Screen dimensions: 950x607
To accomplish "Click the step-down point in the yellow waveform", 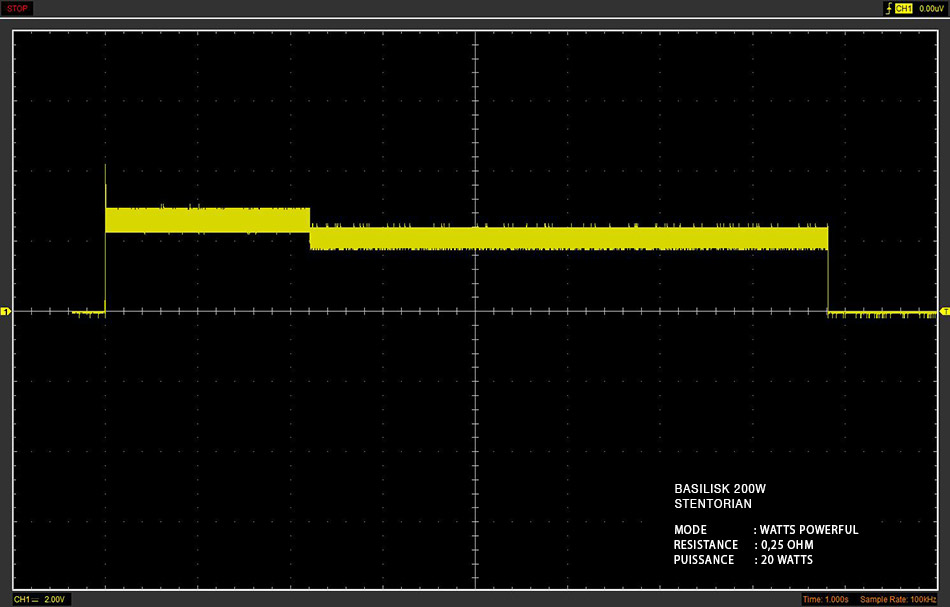I will [310, 228].
